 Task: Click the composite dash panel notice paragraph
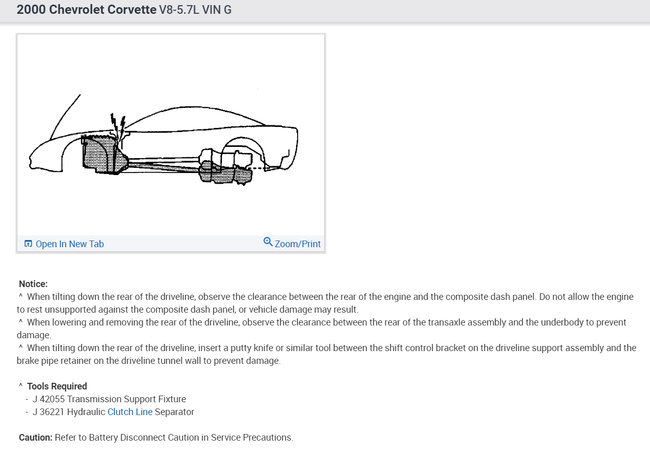click(325, 303)
